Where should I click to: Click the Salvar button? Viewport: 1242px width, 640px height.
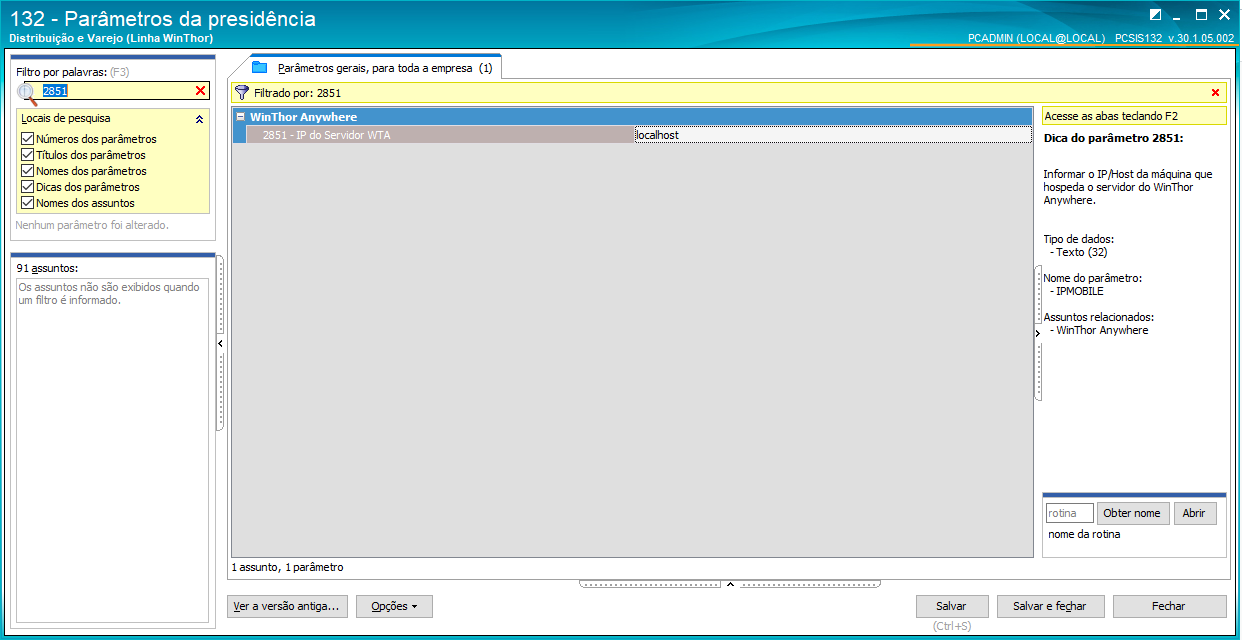(951, 606)
